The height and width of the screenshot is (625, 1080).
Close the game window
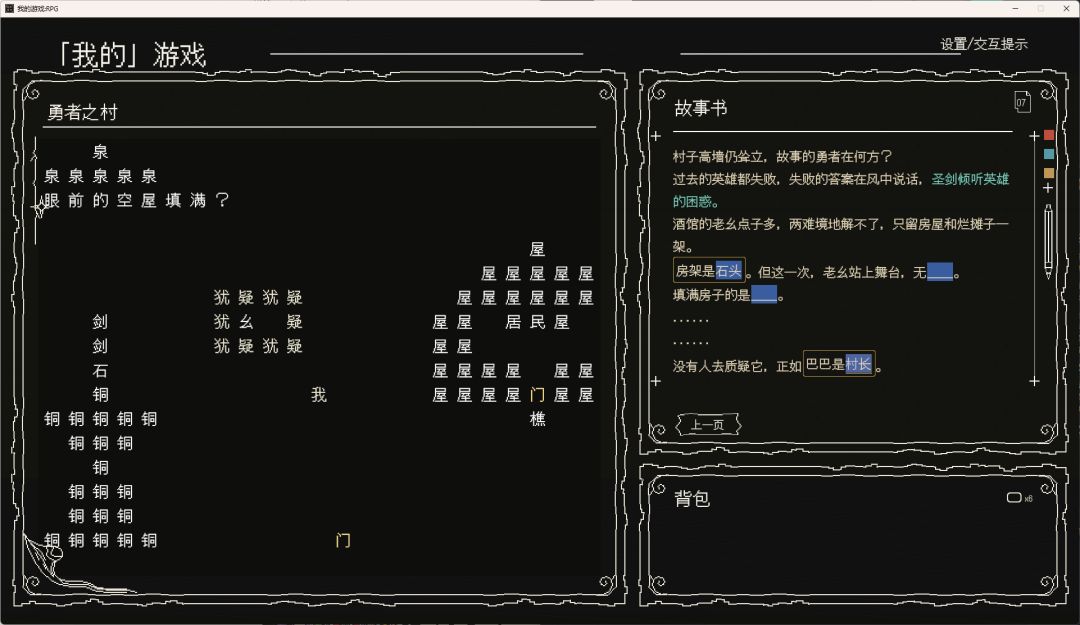(1066, 8)
